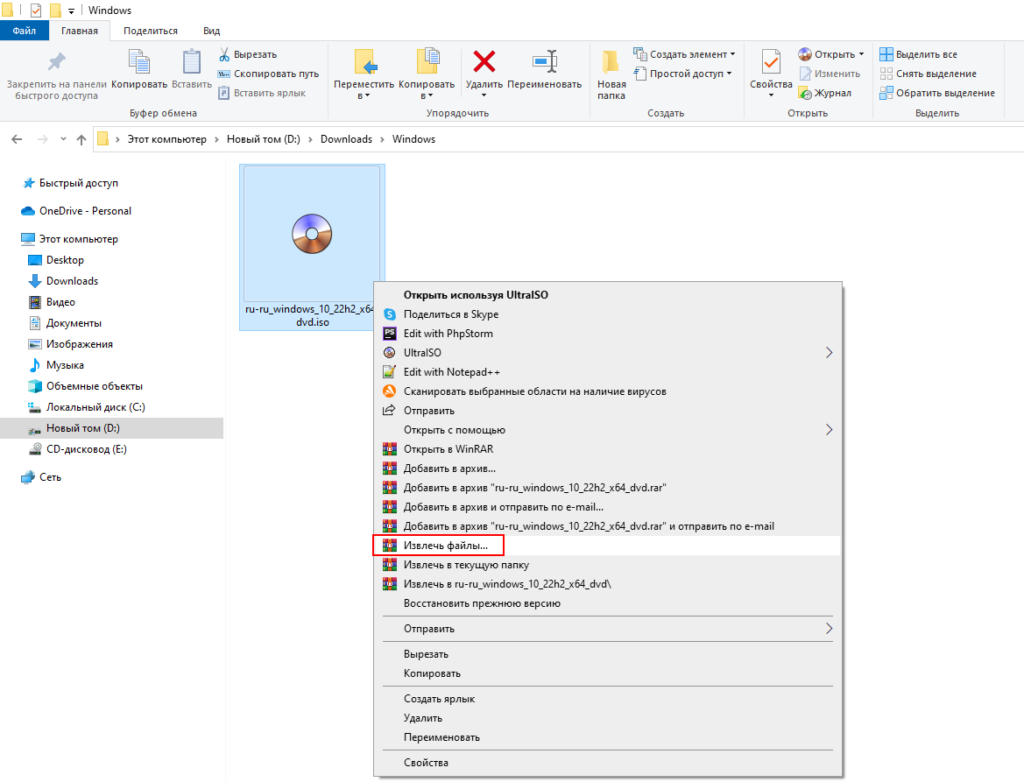Open the Create item dropdown

point(732,54)
